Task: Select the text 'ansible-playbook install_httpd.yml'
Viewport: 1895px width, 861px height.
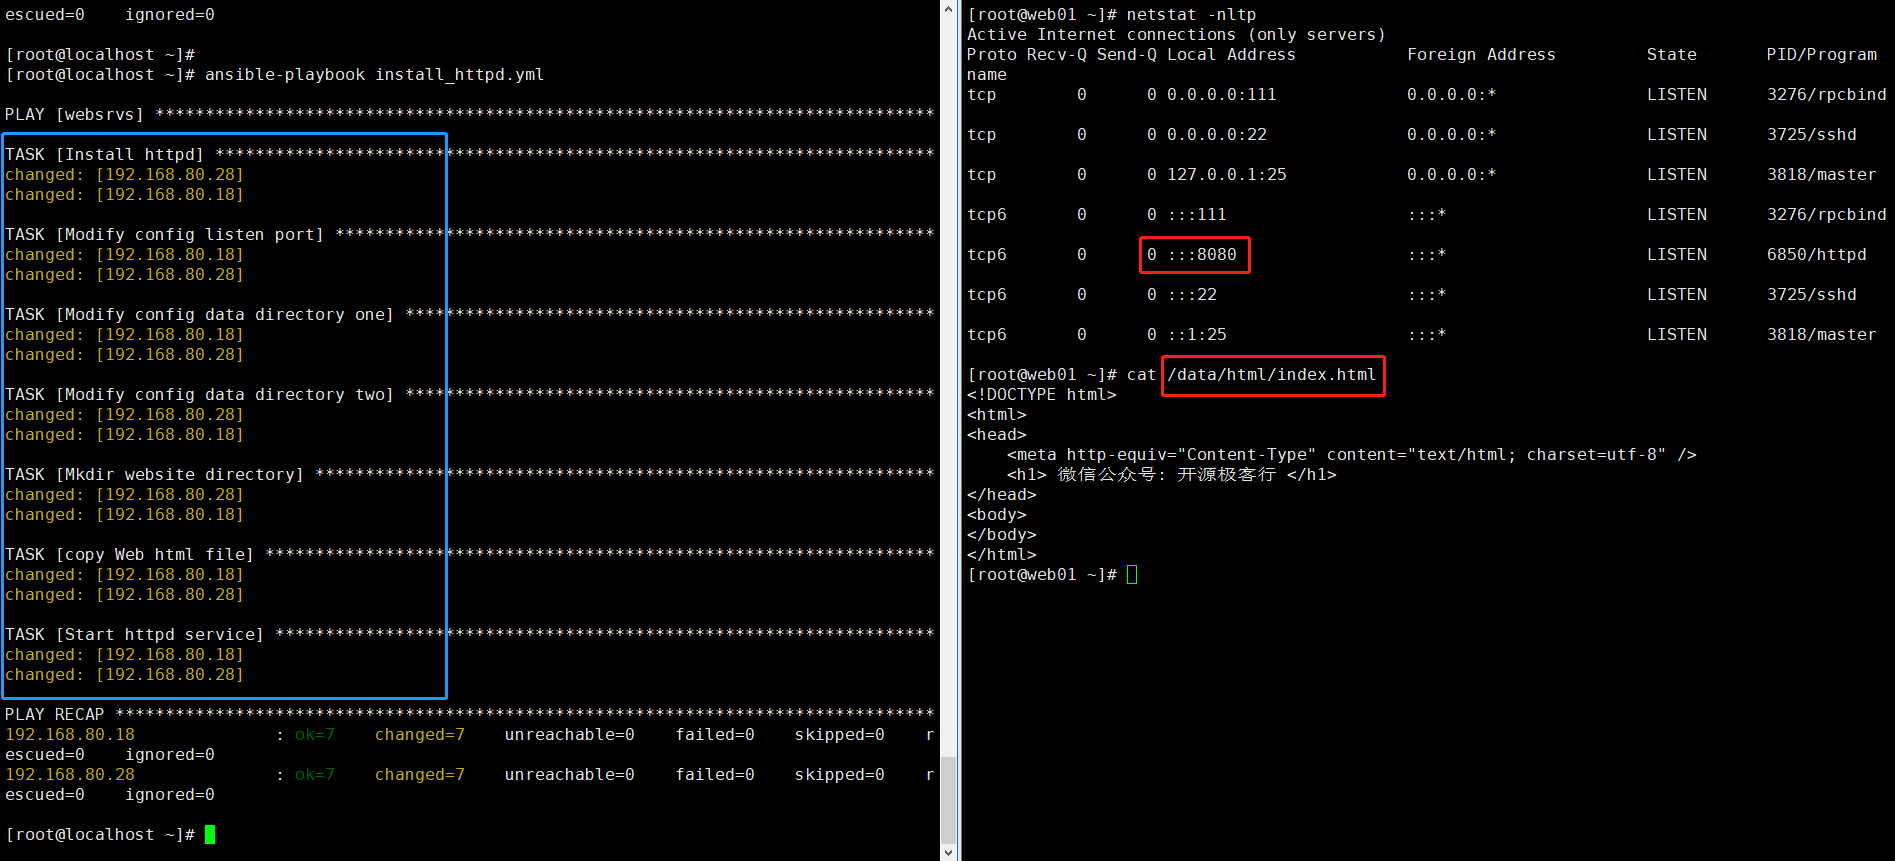Action: [375, 75]
